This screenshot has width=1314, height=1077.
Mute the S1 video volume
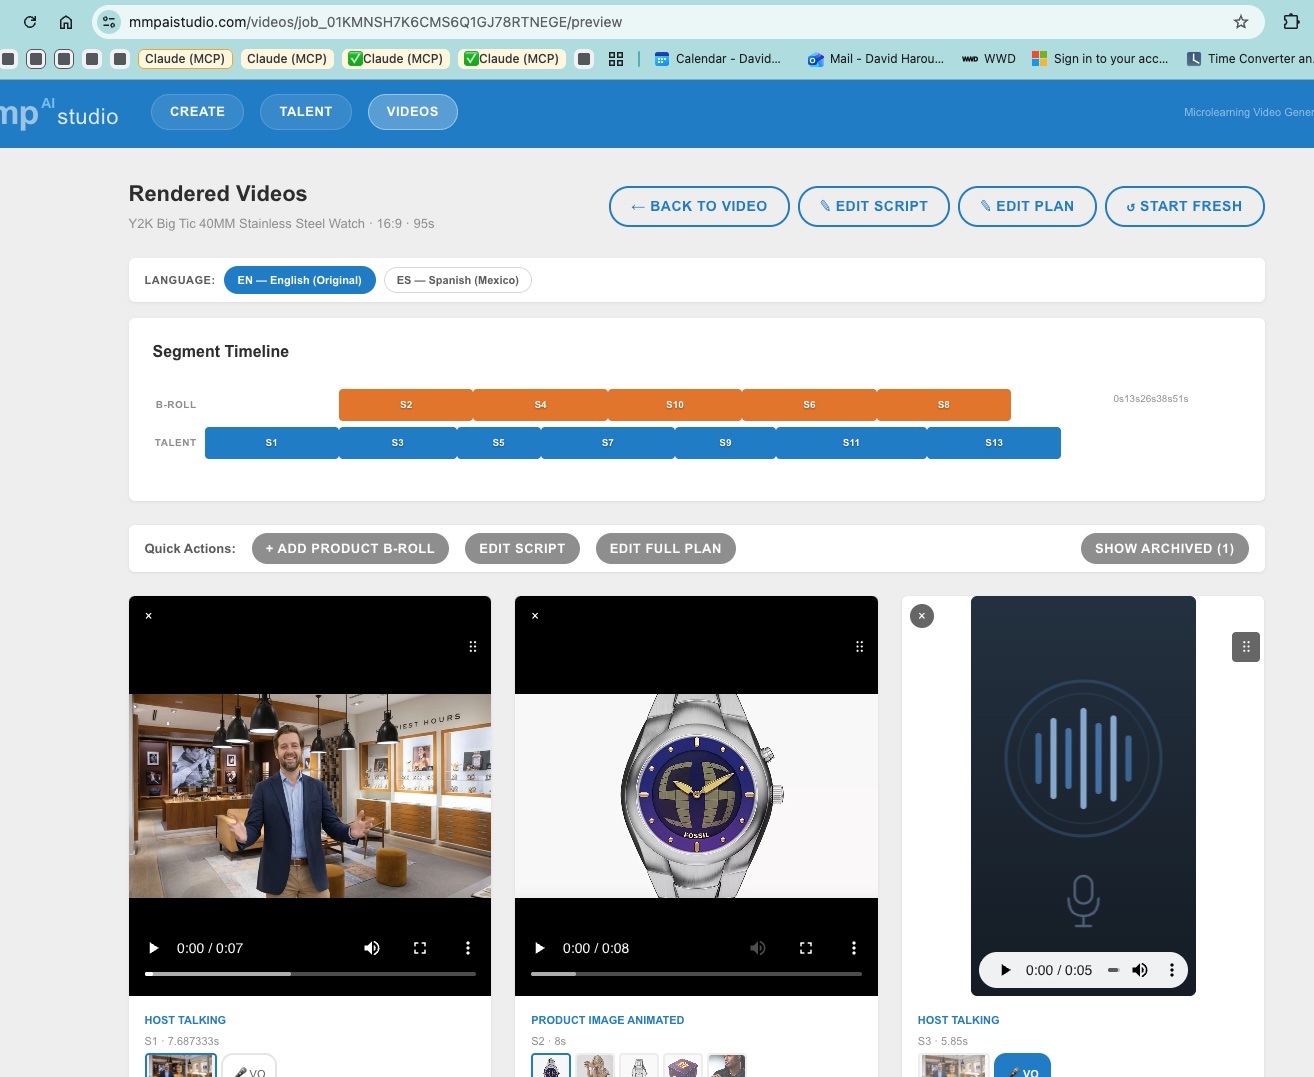click(372, 948)
